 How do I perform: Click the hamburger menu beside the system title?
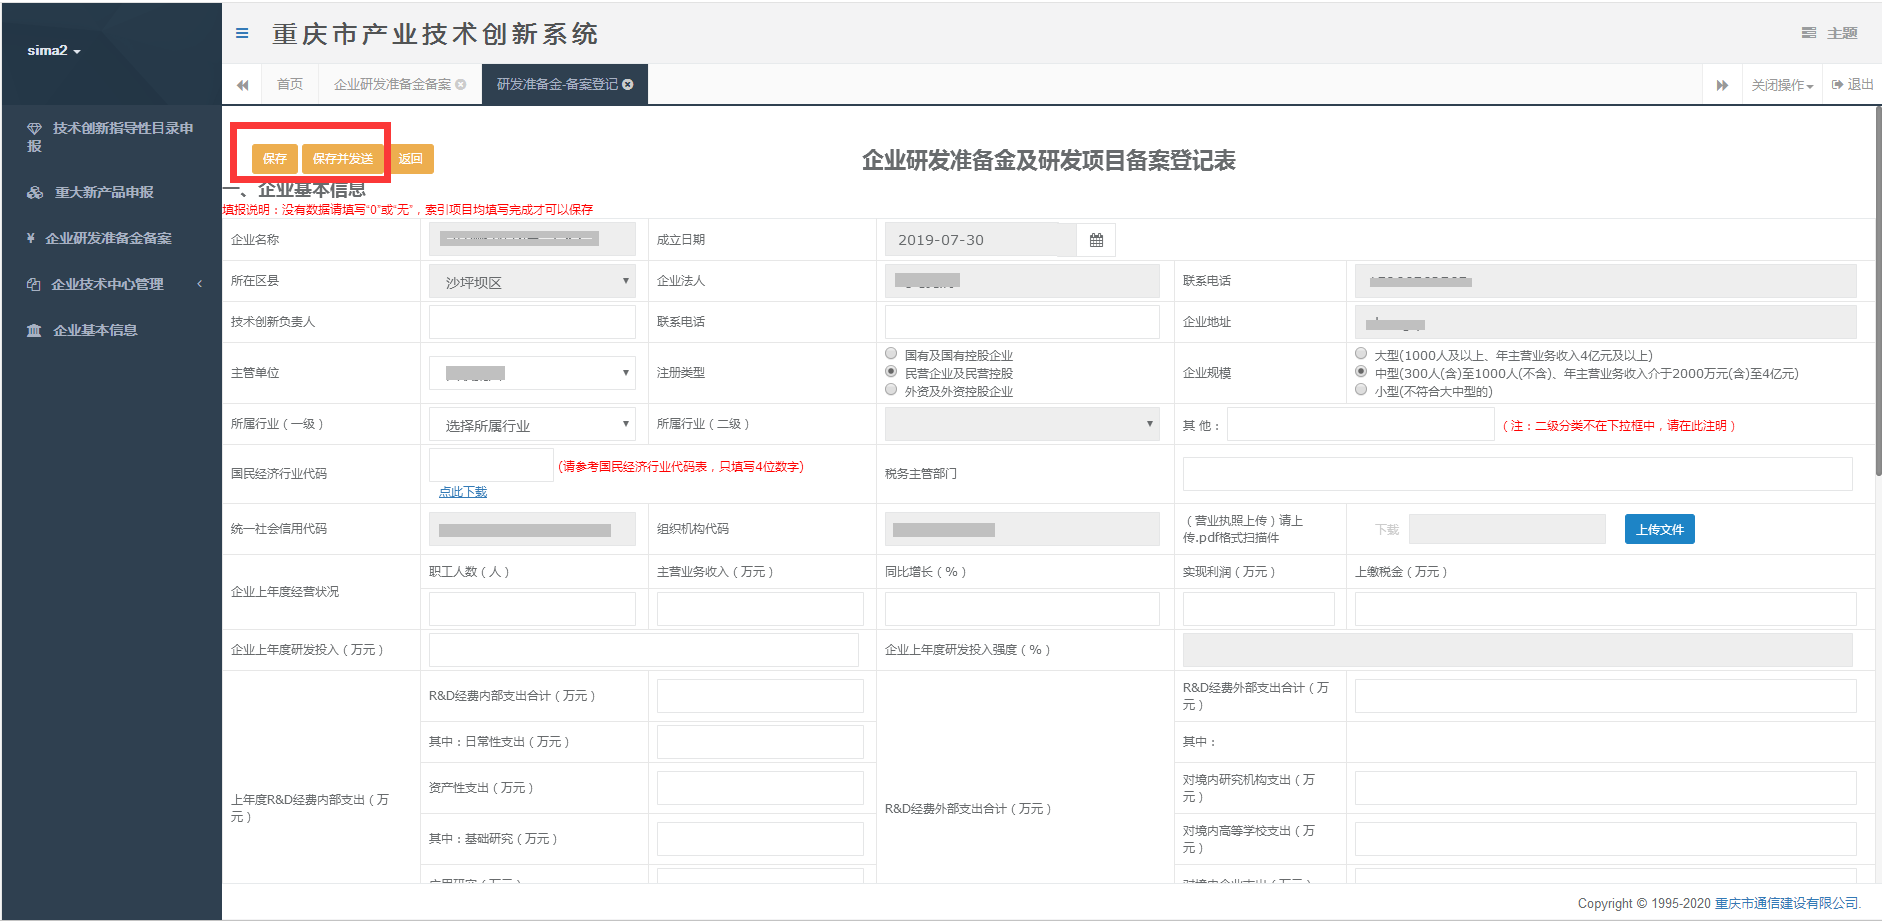click(x=241, y=33)
